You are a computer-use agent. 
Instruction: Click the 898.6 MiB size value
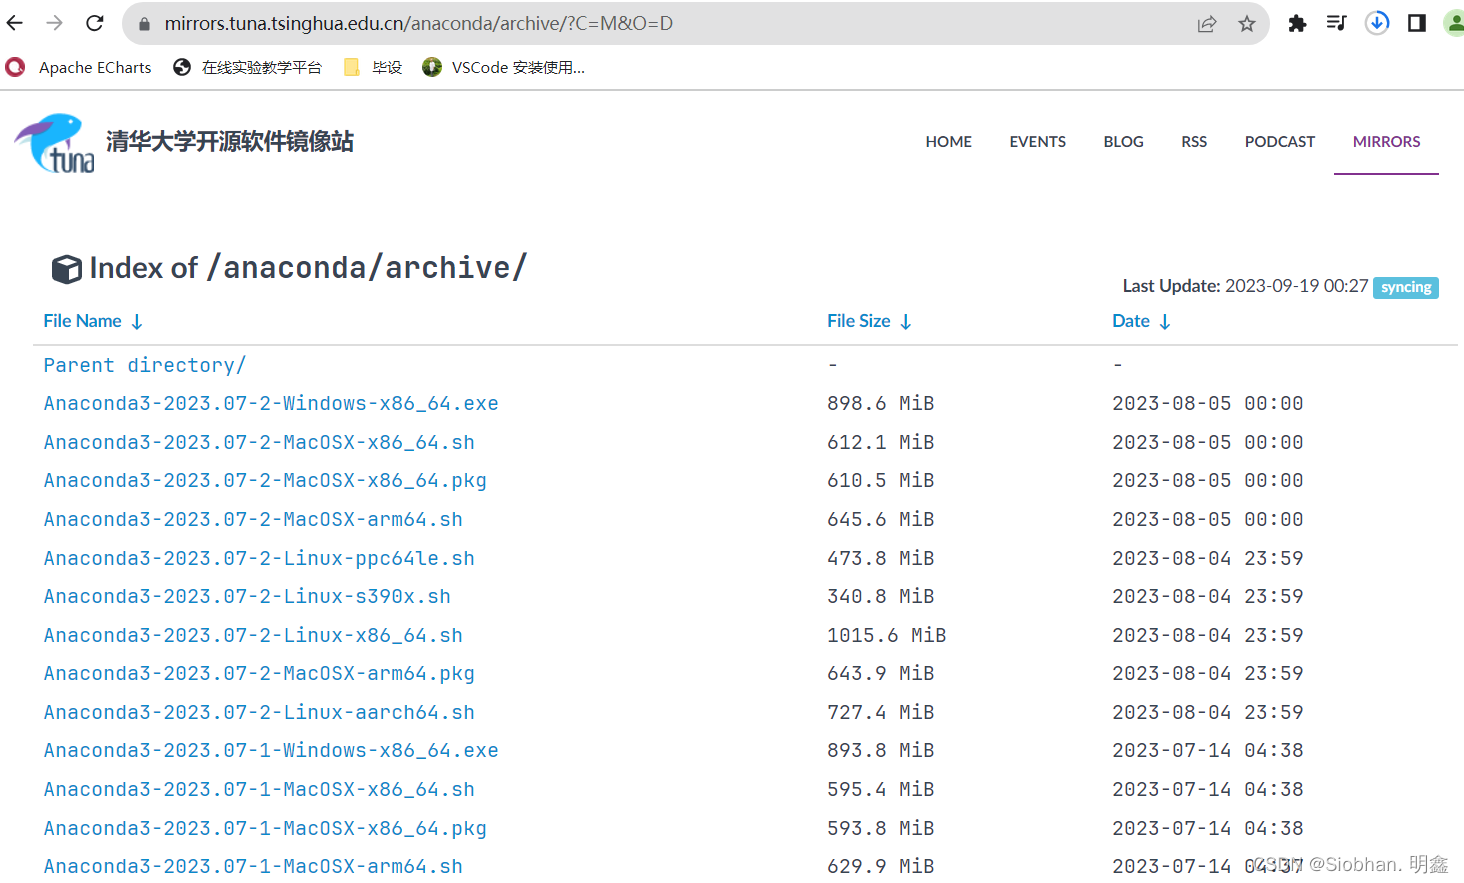click(x=880, y=404)
